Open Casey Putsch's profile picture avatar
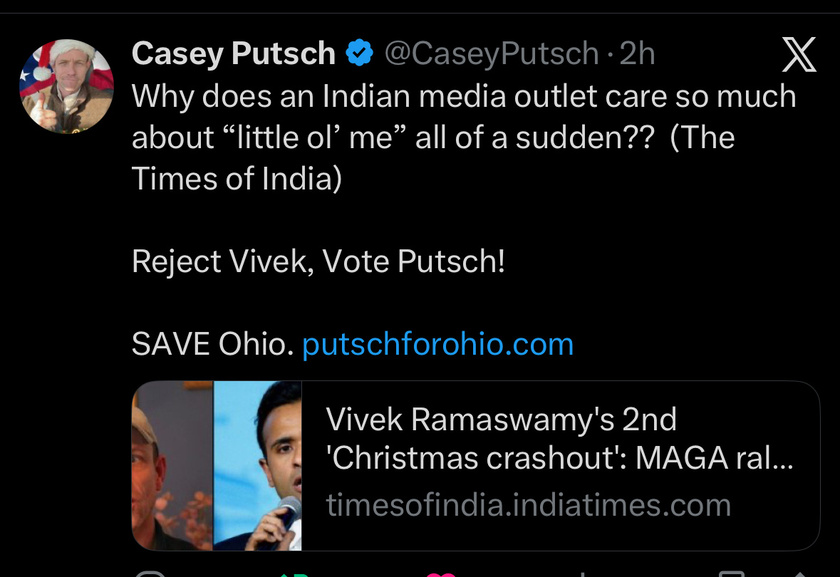 click(x=66, y=87)
